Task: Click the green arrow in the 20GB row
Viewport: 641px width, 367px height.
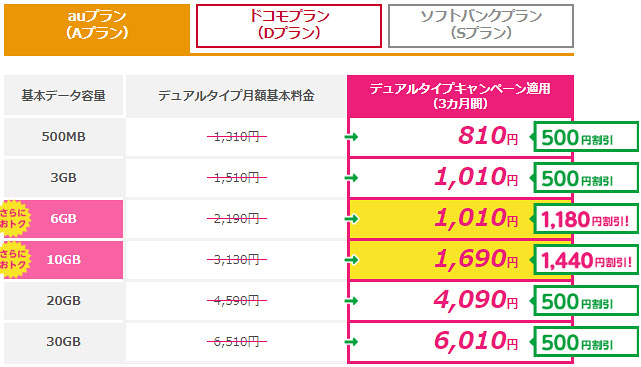Action: (x=351, y=301)
